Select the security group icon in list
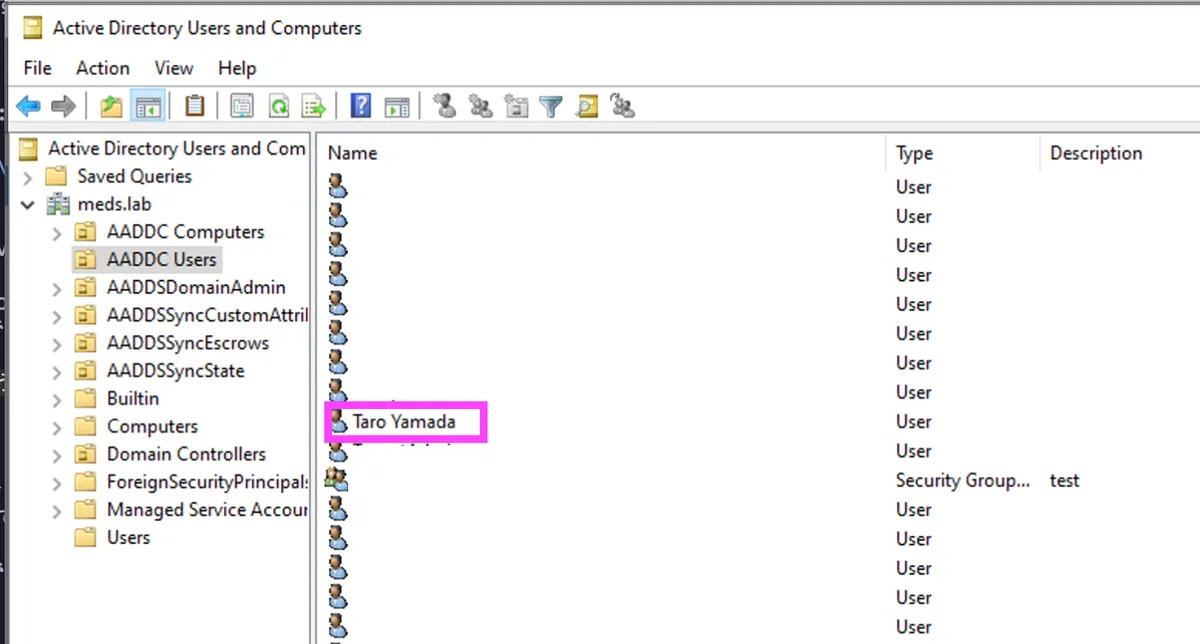Viewport: 1200px width, 644px height. [337, 480]
